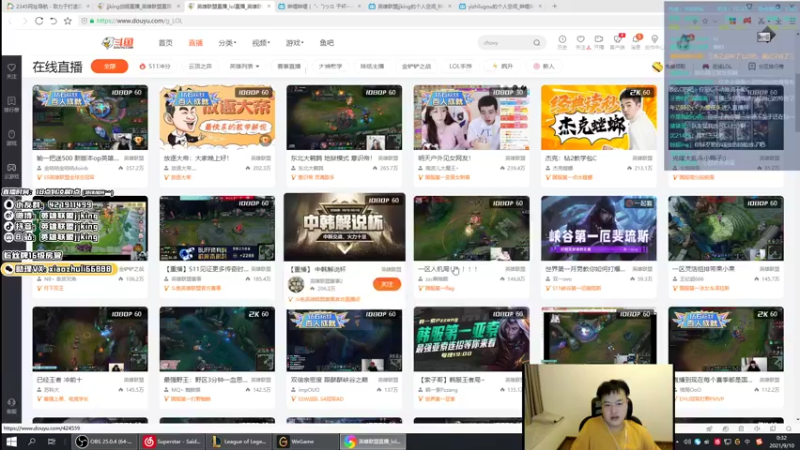Expand the 英雄列表 dropdown pill
The image size is (800, 450).
[x=244, y=66]
